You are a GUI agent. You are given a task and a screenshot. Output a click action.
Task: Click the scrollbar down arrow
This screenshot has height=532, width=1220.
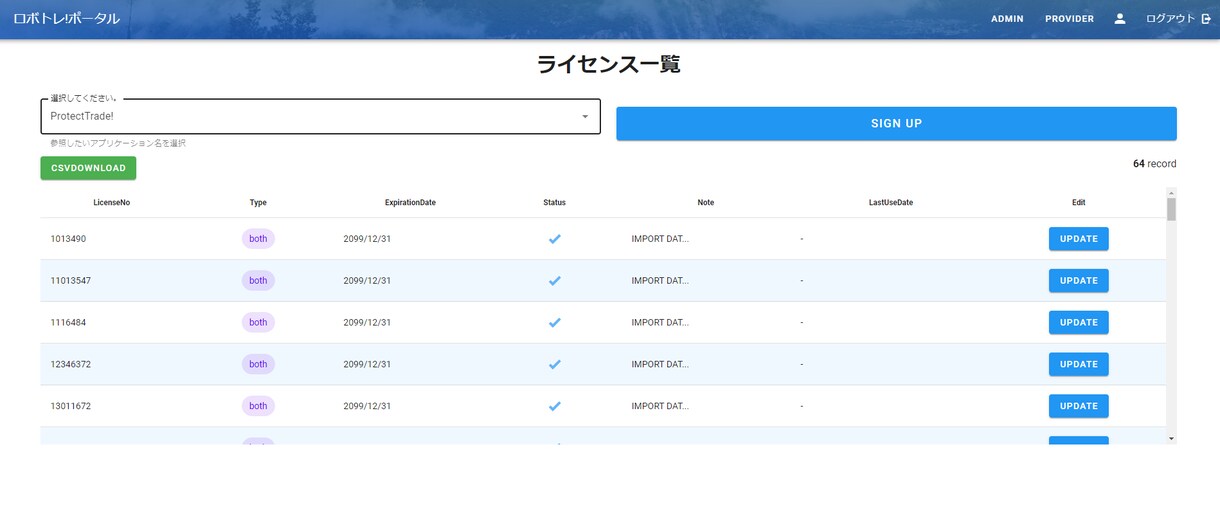tap(1171, 438)
